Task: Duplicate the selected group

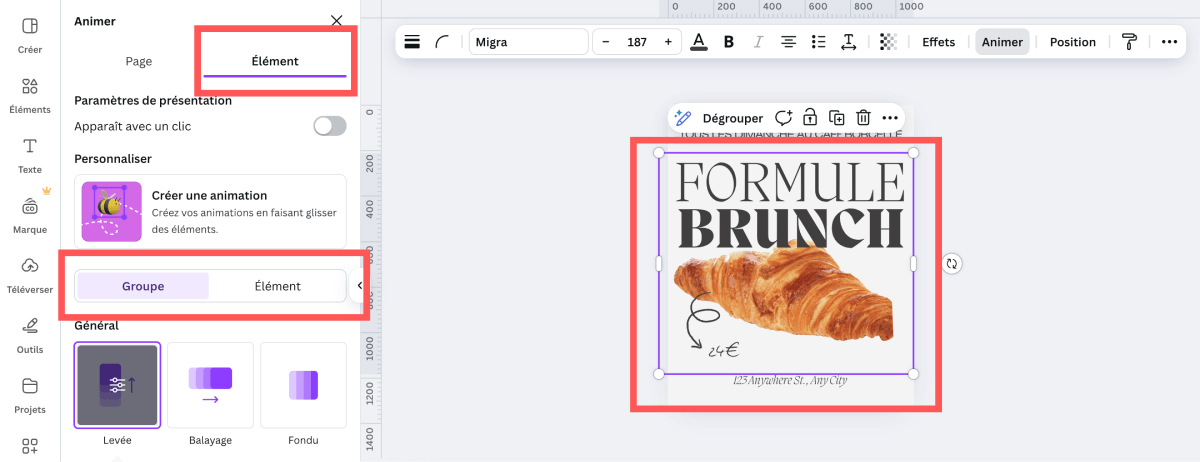Action: pyautogui.click(x=837, y=118)
